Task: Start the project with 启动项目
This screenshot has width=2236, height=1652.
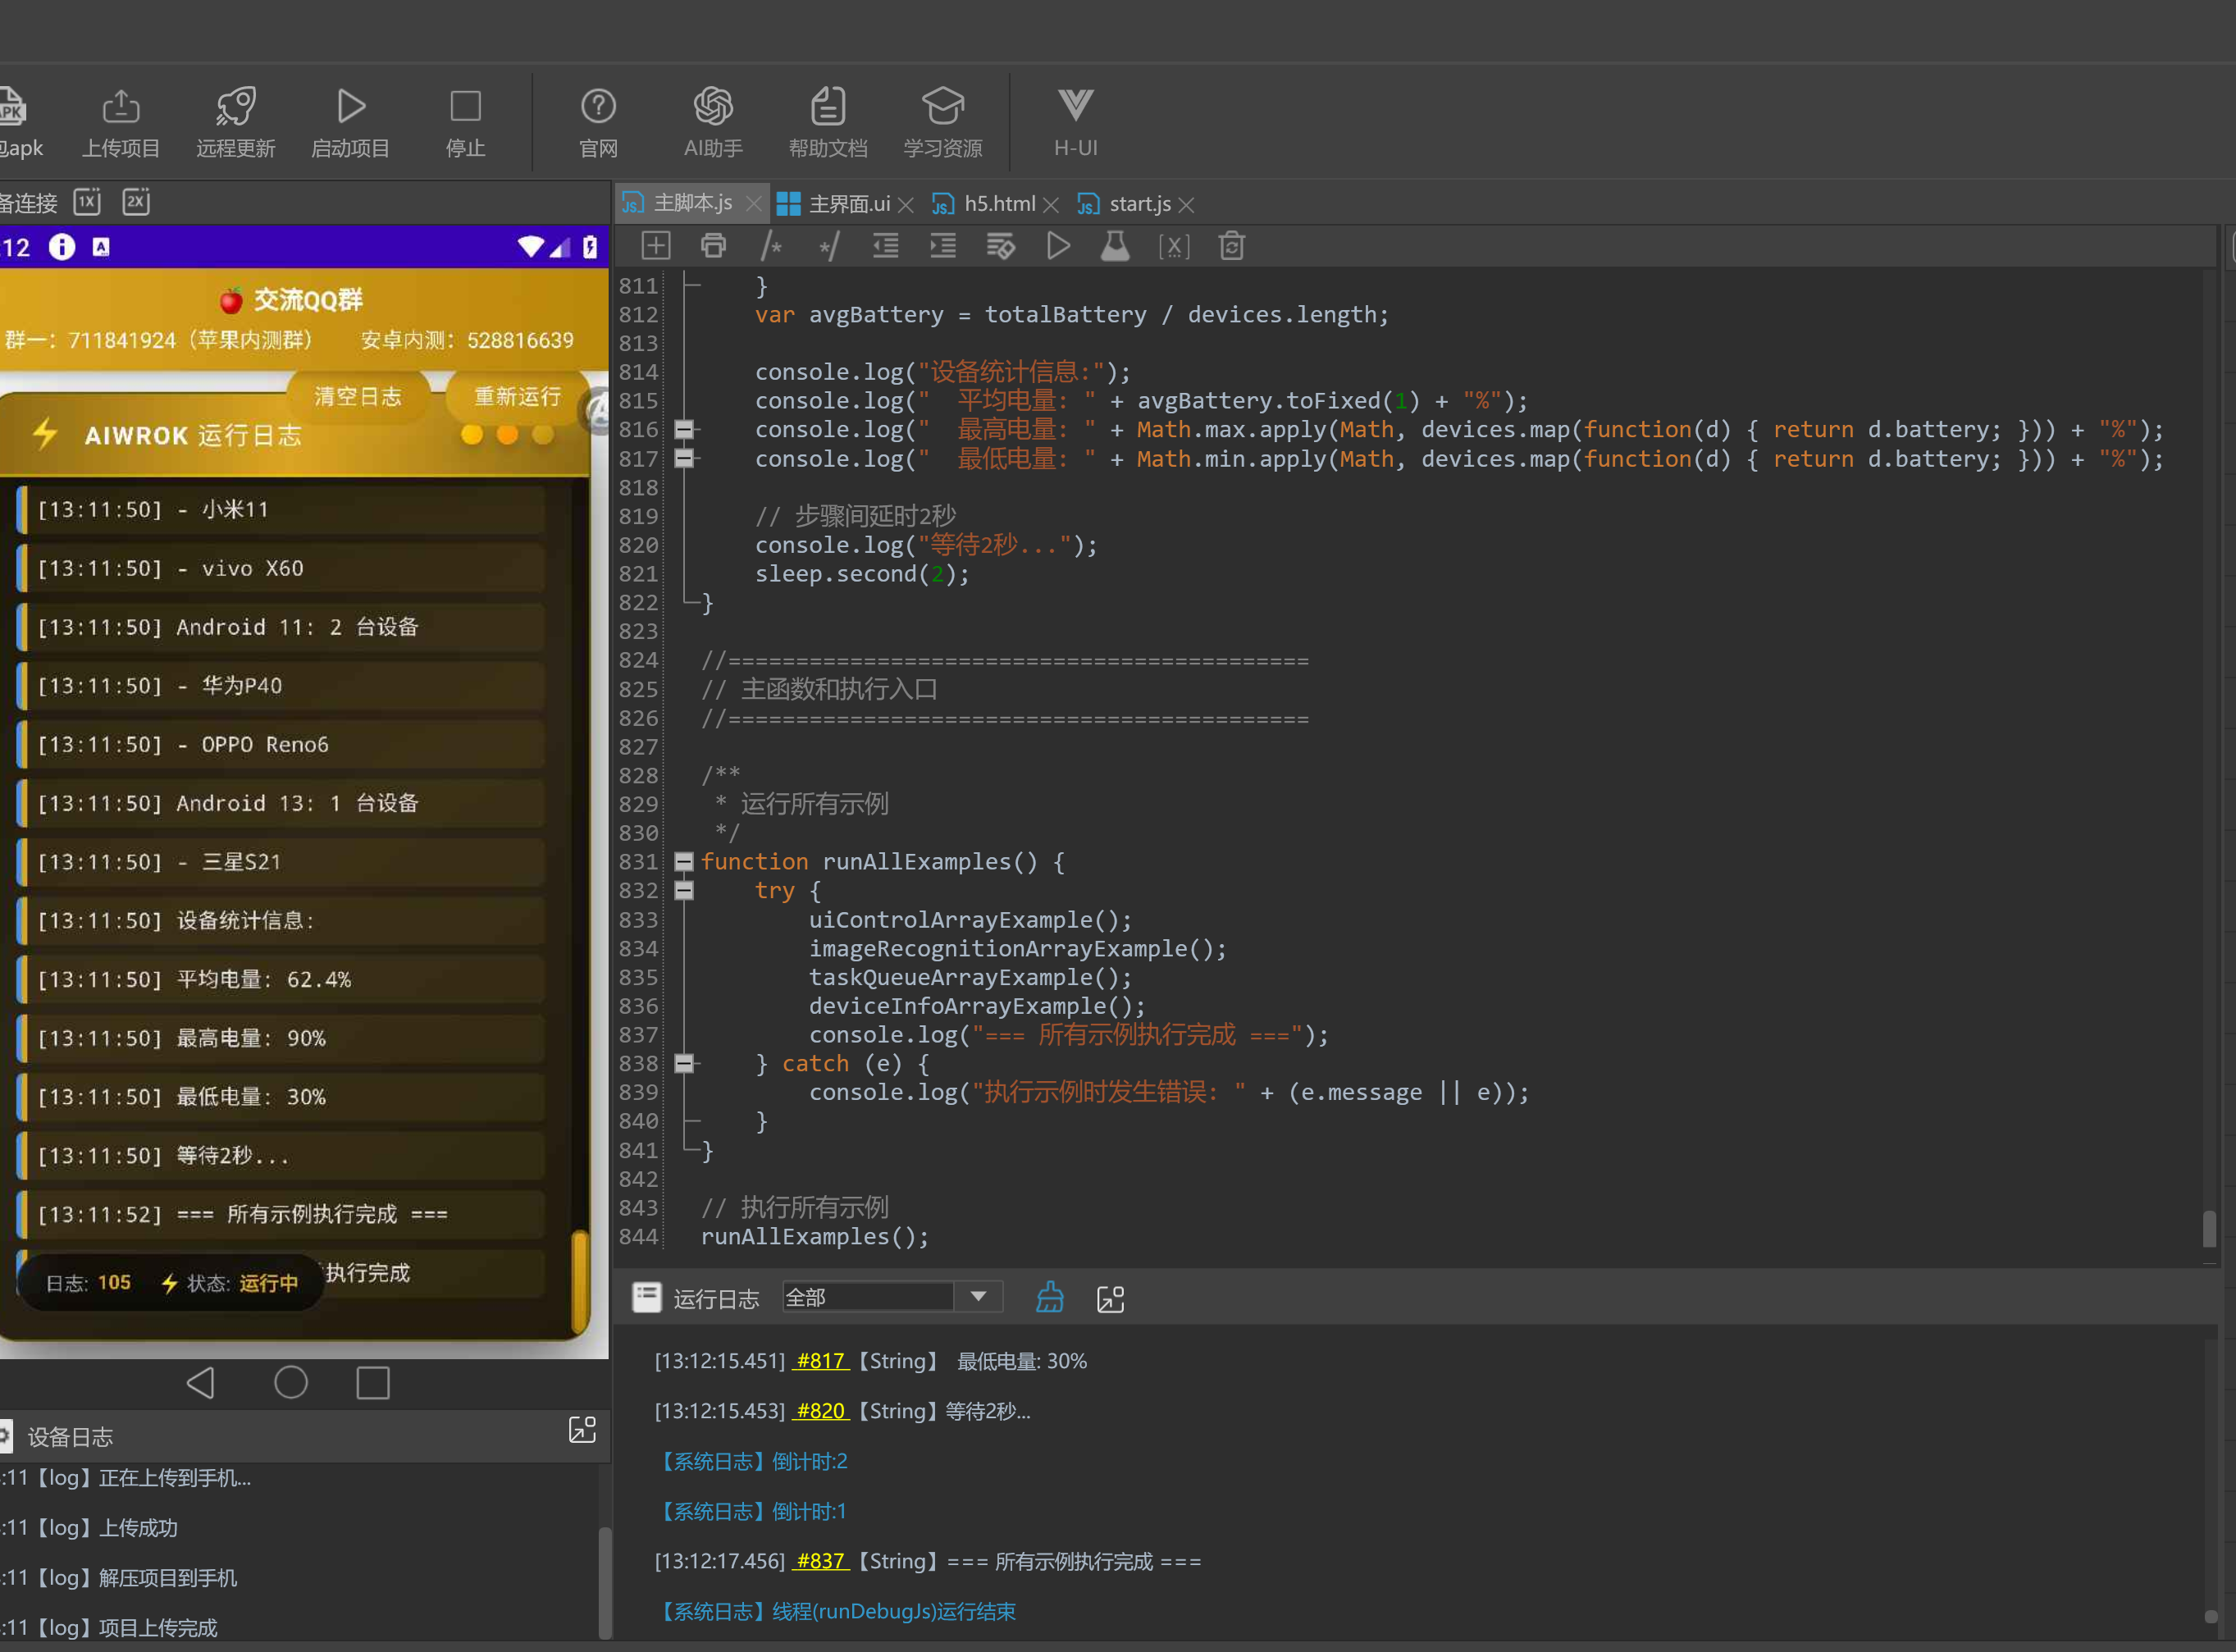Action: point(350,122)
